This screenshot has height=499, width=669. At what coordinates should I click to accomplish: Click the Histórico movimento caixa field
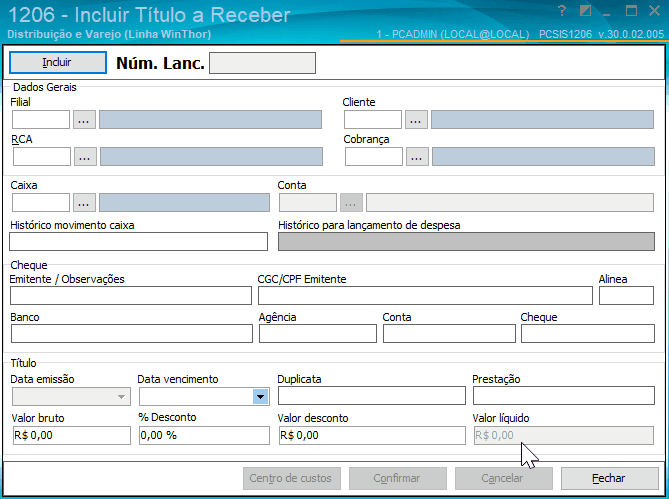point(139,241)
